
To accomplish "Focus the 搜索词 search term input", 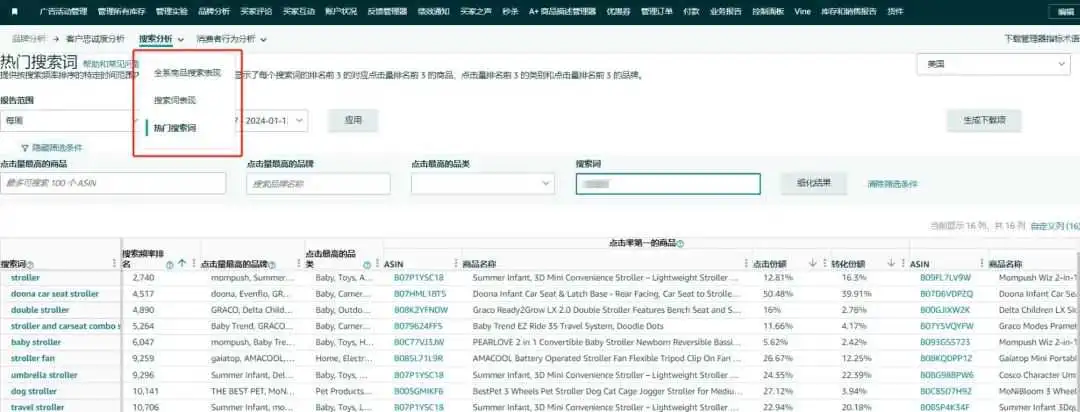I will coord(668,183).
